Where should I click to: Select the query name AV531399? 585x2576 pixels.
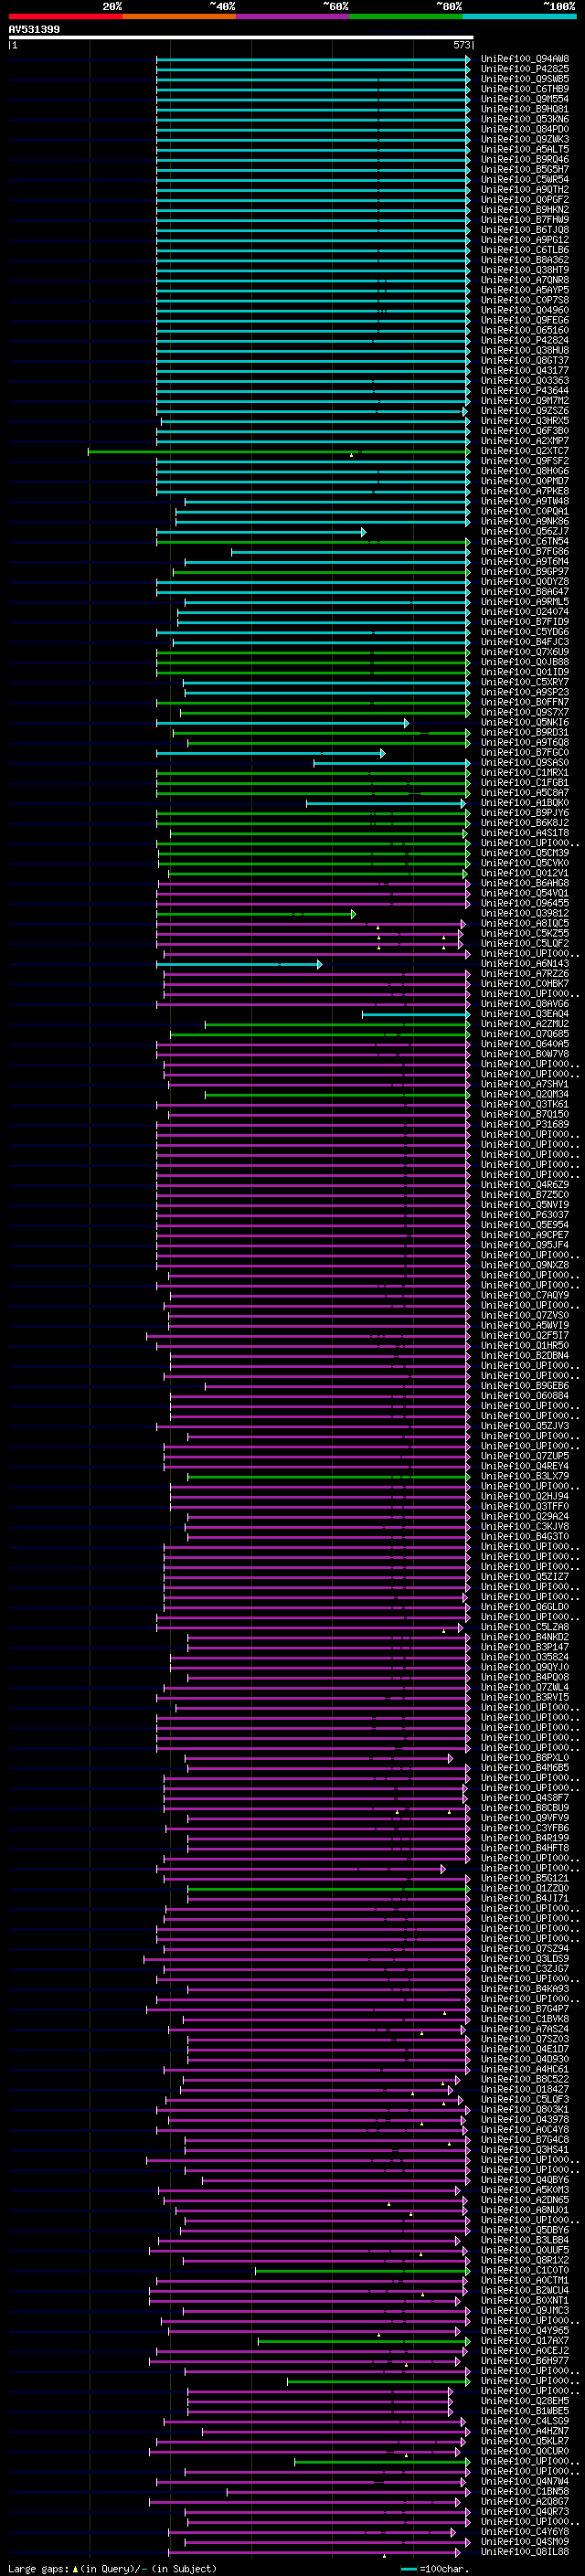34,30
